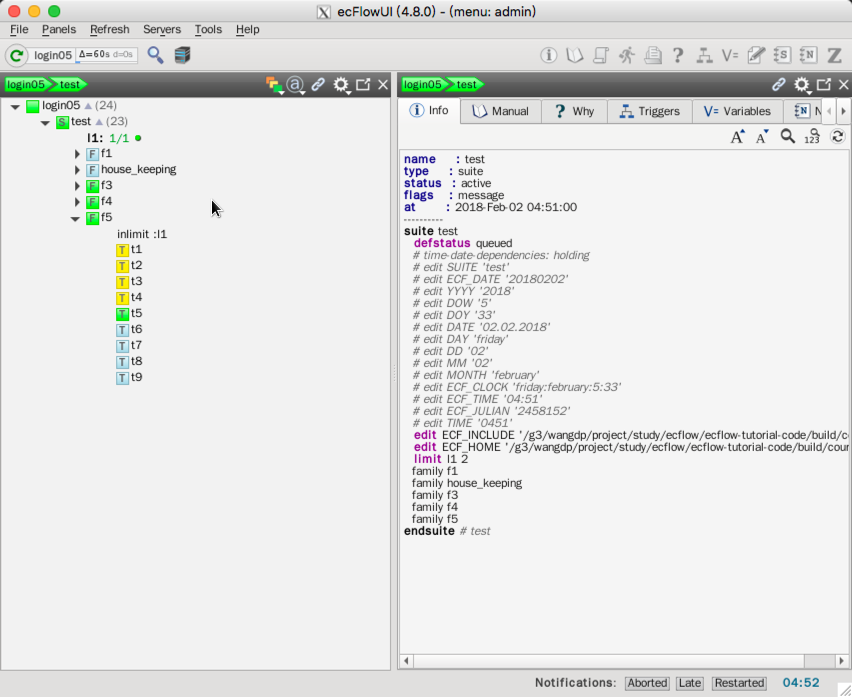Screen dimensions: 852x697
Task: Collapse the test suite node
Action: pyautogui.click(x=45, y=122)
